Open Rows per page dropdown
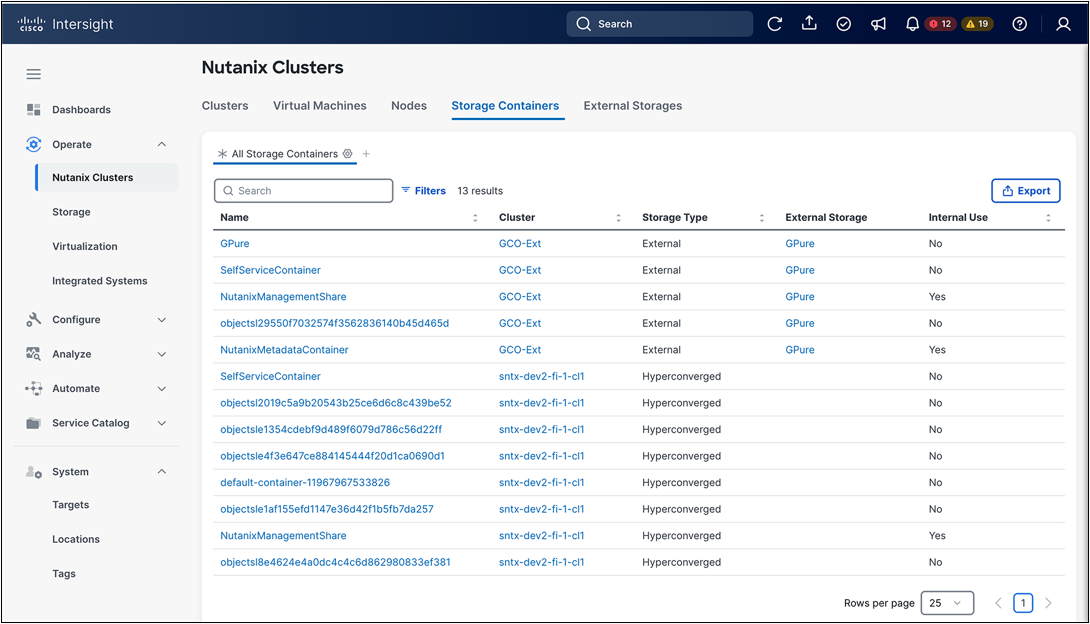The image size is (1090, 624). [x=947, y=603]
